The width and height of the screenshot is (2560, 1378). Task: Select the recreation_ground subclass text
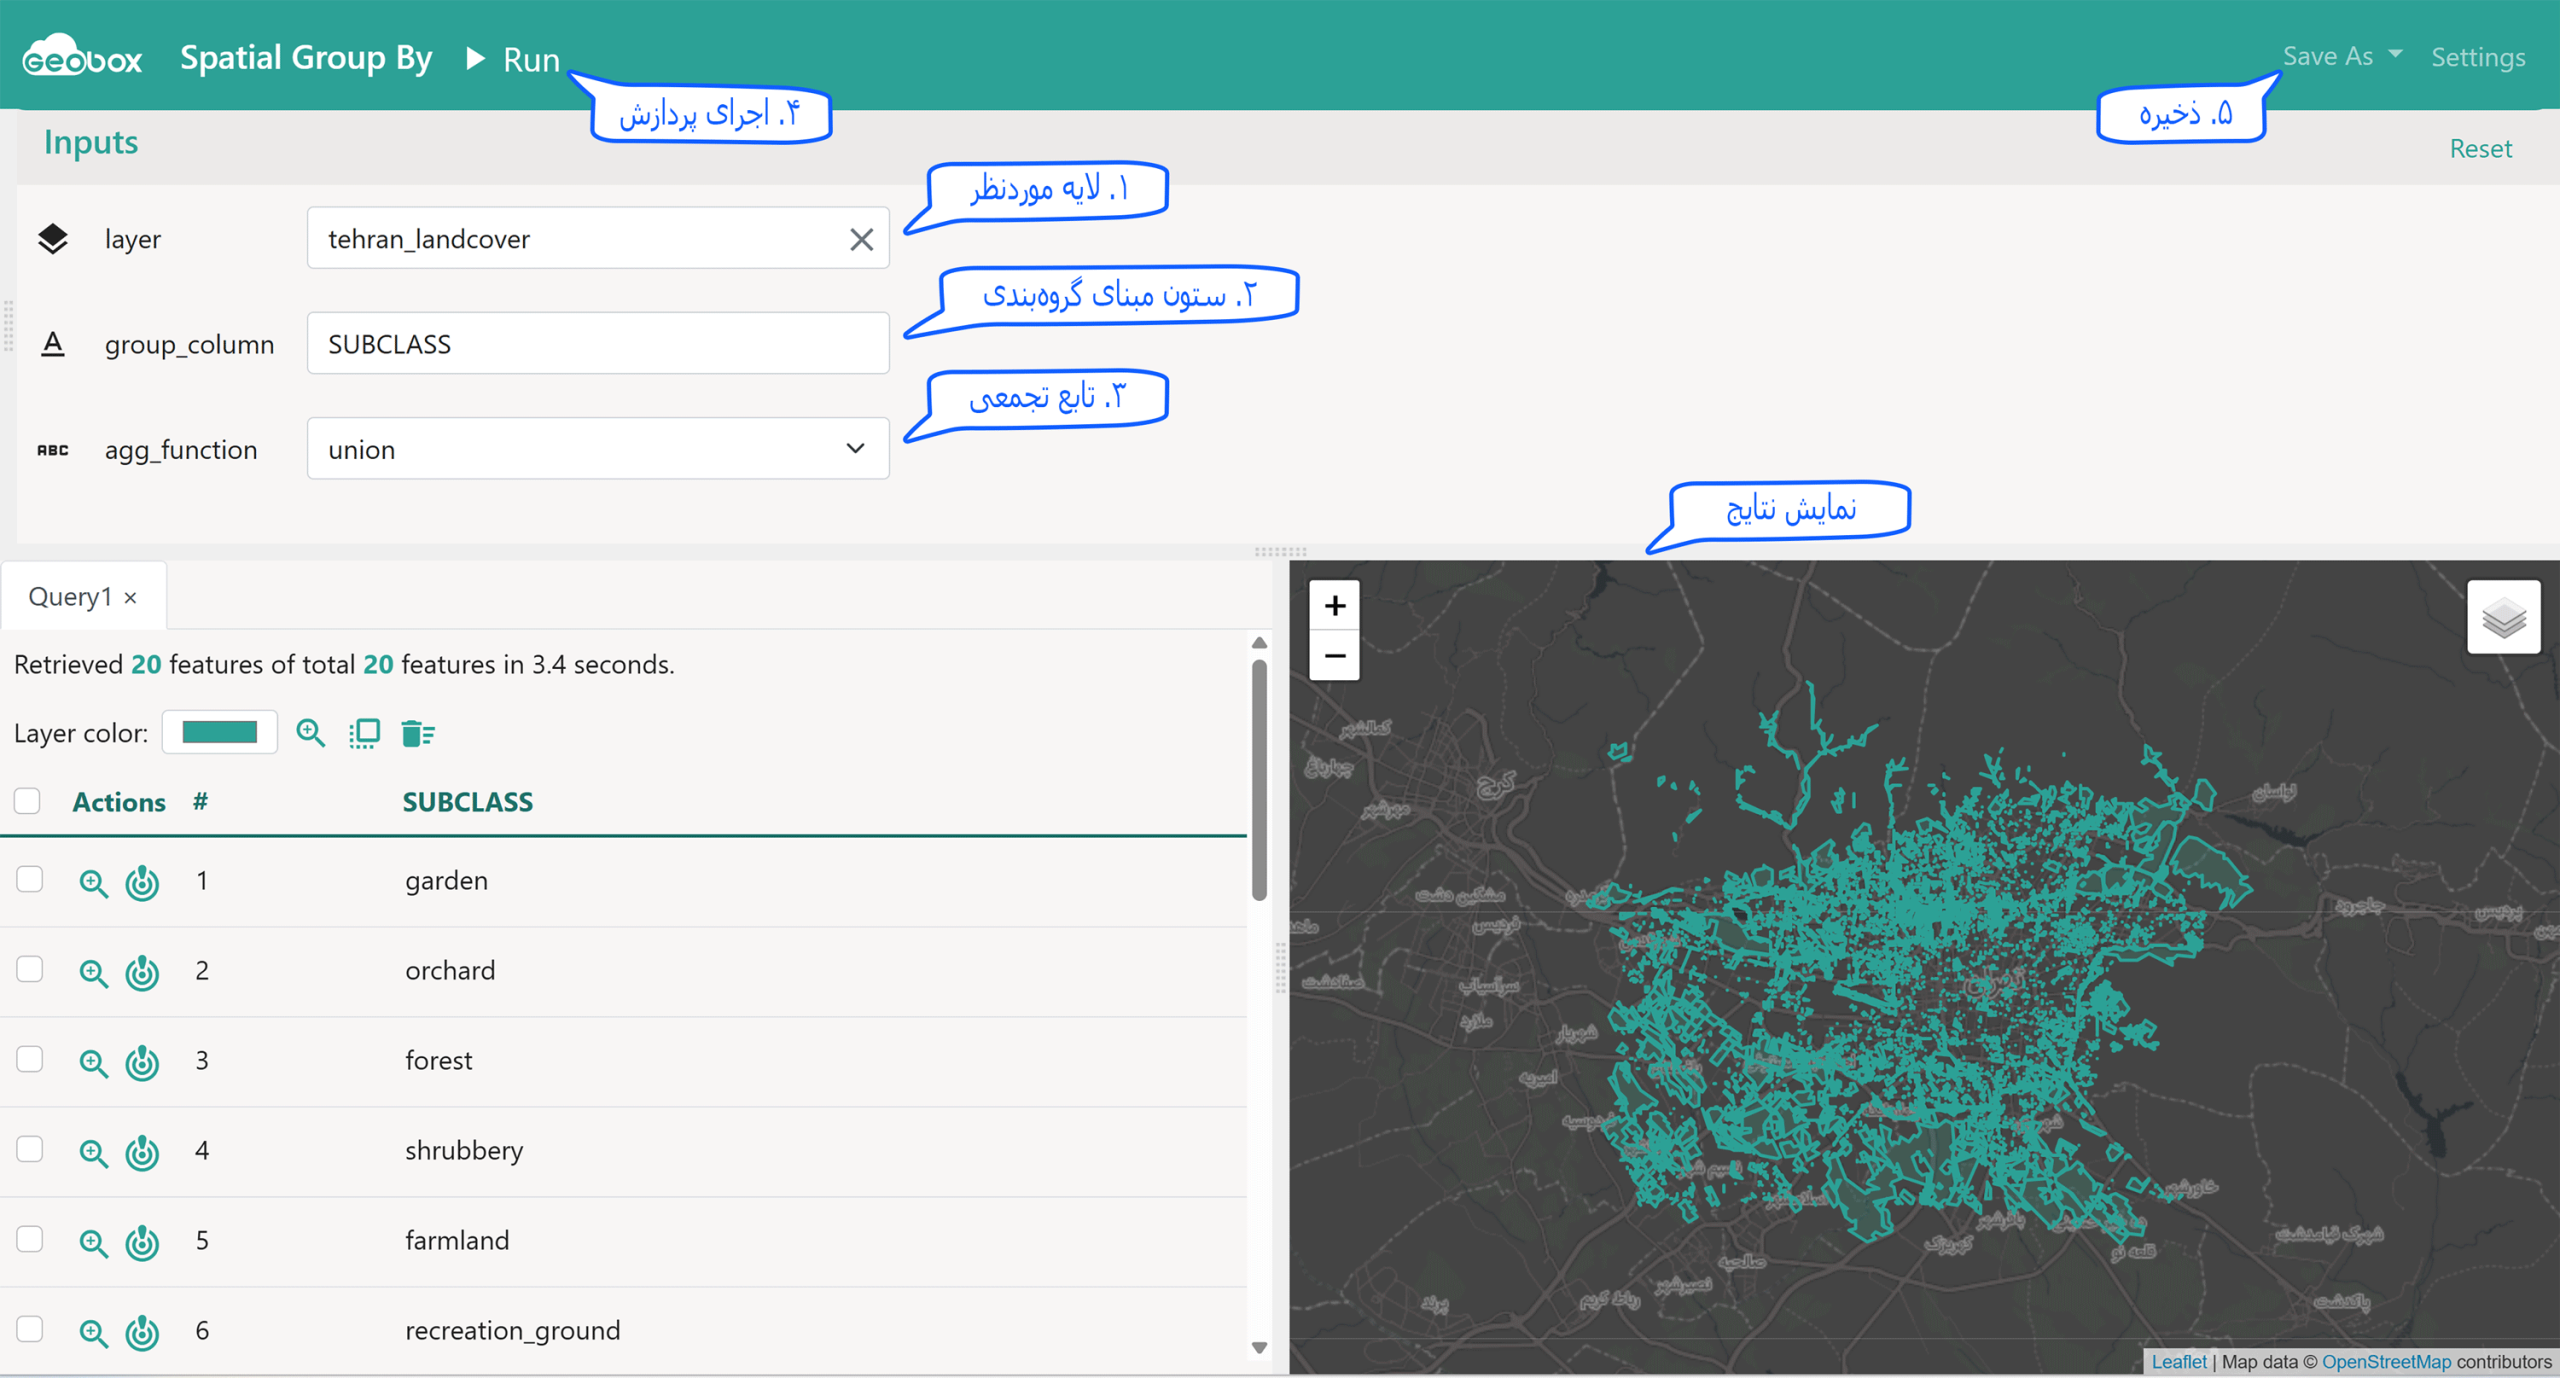[x=512, y=1331]
